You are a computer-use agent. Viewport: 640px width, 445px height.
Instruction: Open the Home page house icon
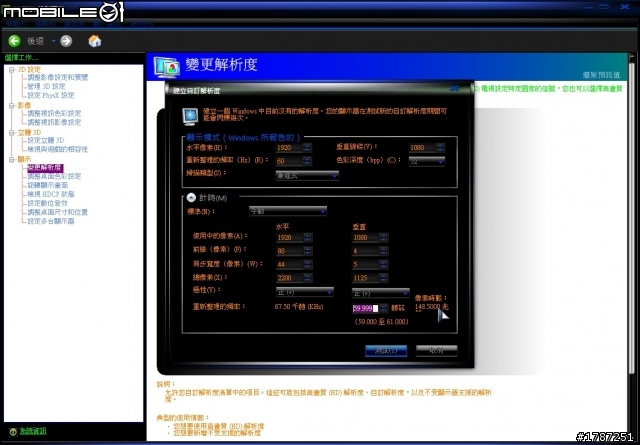[x=95, y=41]
